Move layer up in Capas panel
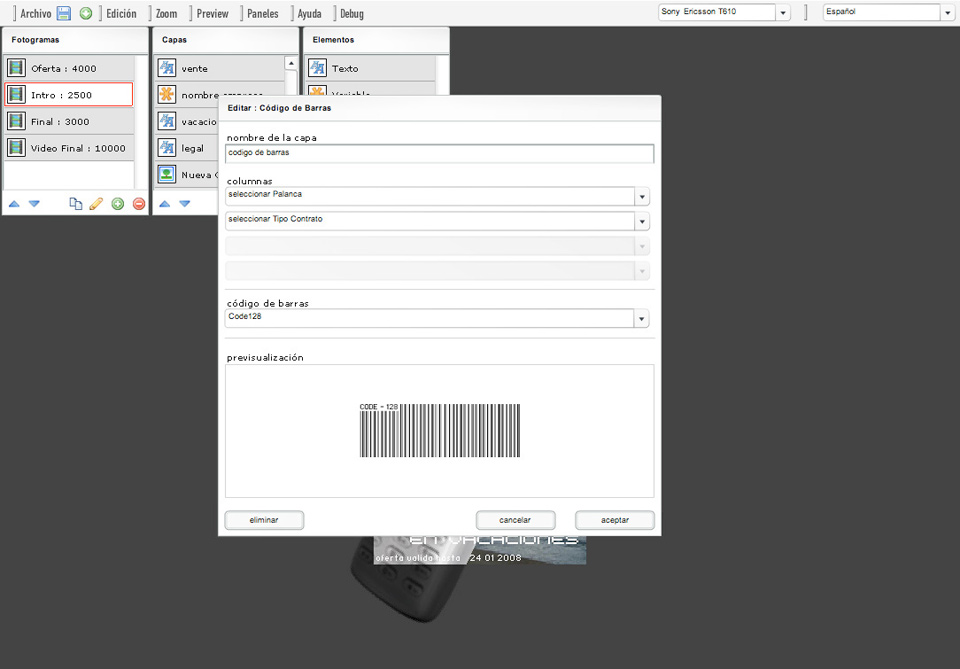The width and height of the screenshot is (960, 669). (x=164, y=204)
